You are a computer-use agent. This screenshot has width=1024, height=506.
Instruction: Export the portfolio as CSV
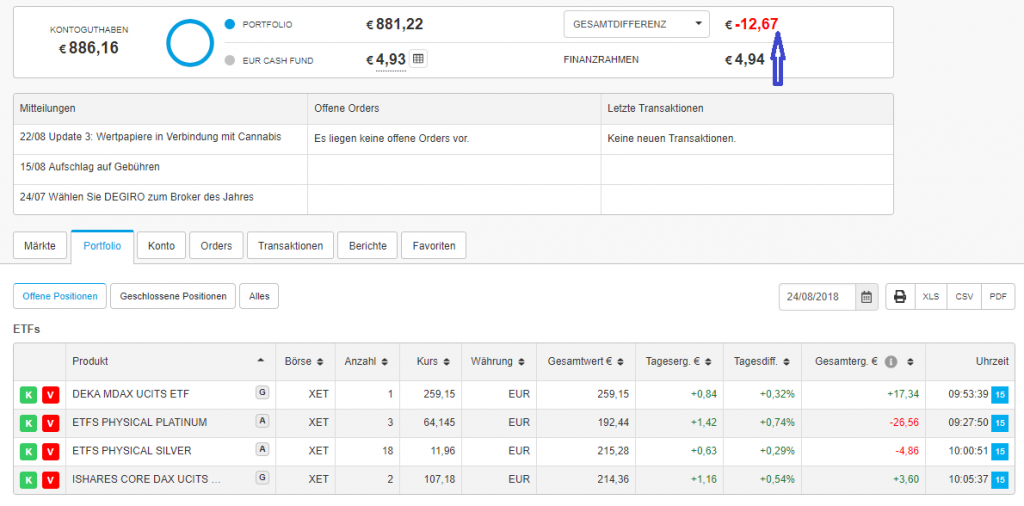(964, 296)
